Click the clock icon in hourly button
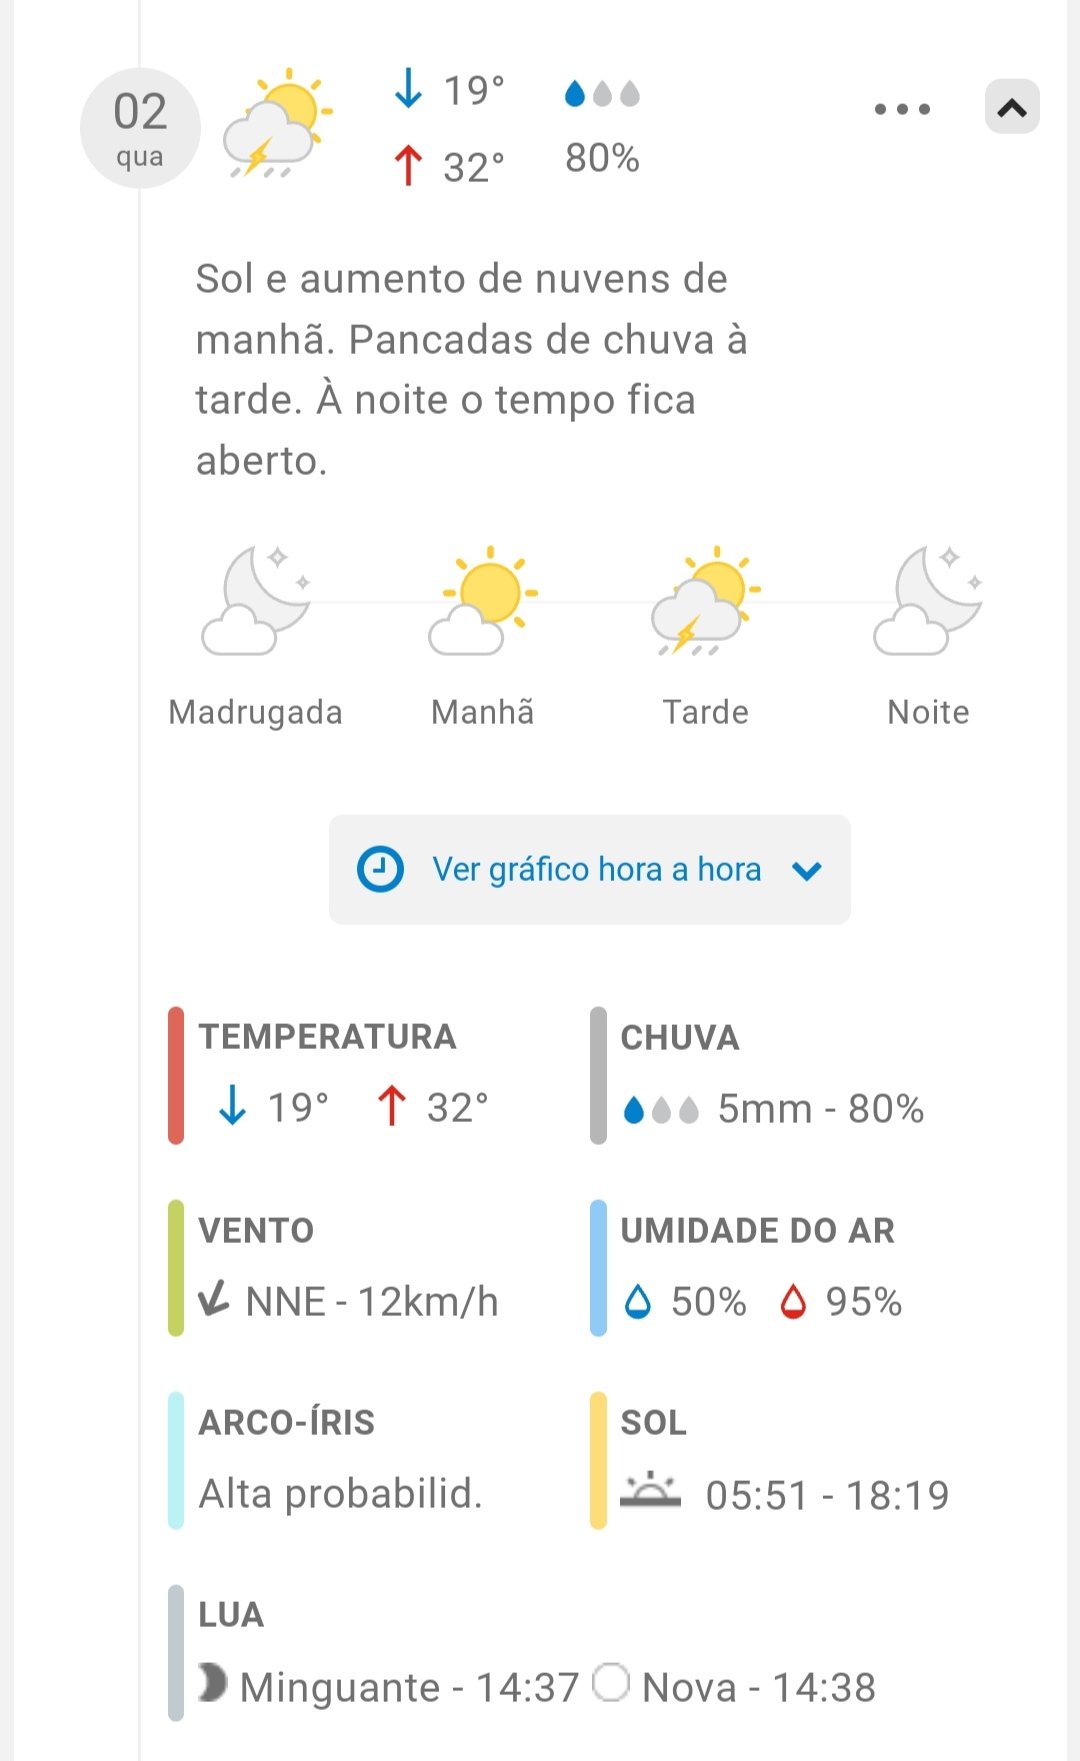Screen dimensions: 1080x1761 coord(380,869)
